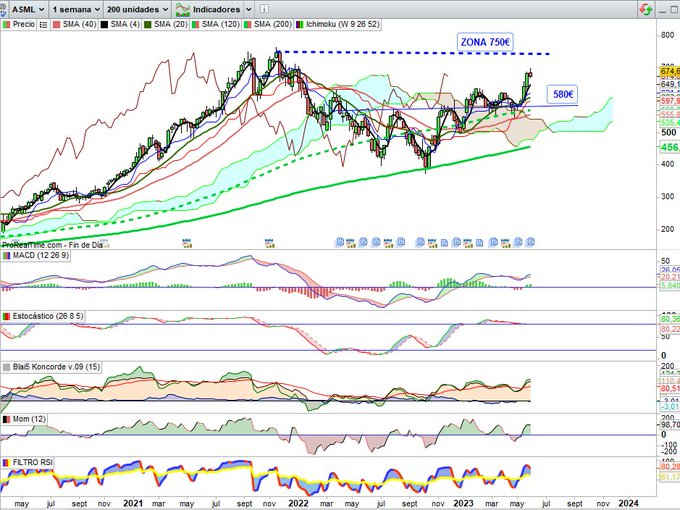Click the SMA (4) black color swatch
This screenshot has height=510, width=680.
pyautogui.click(x=105, y=25)
